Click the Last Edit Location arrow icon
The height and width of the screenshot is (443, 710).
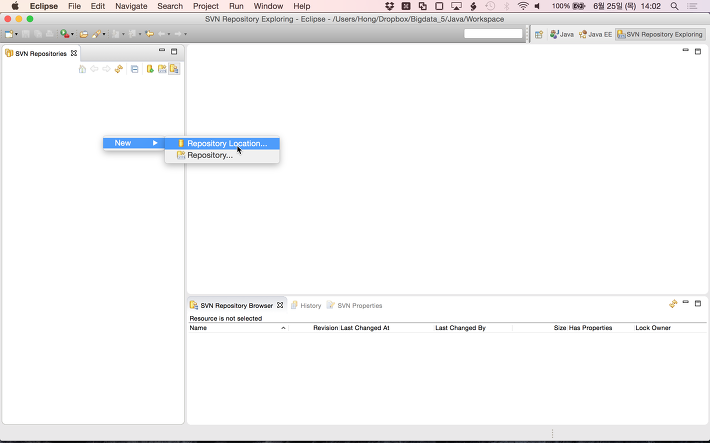(149, 34)
